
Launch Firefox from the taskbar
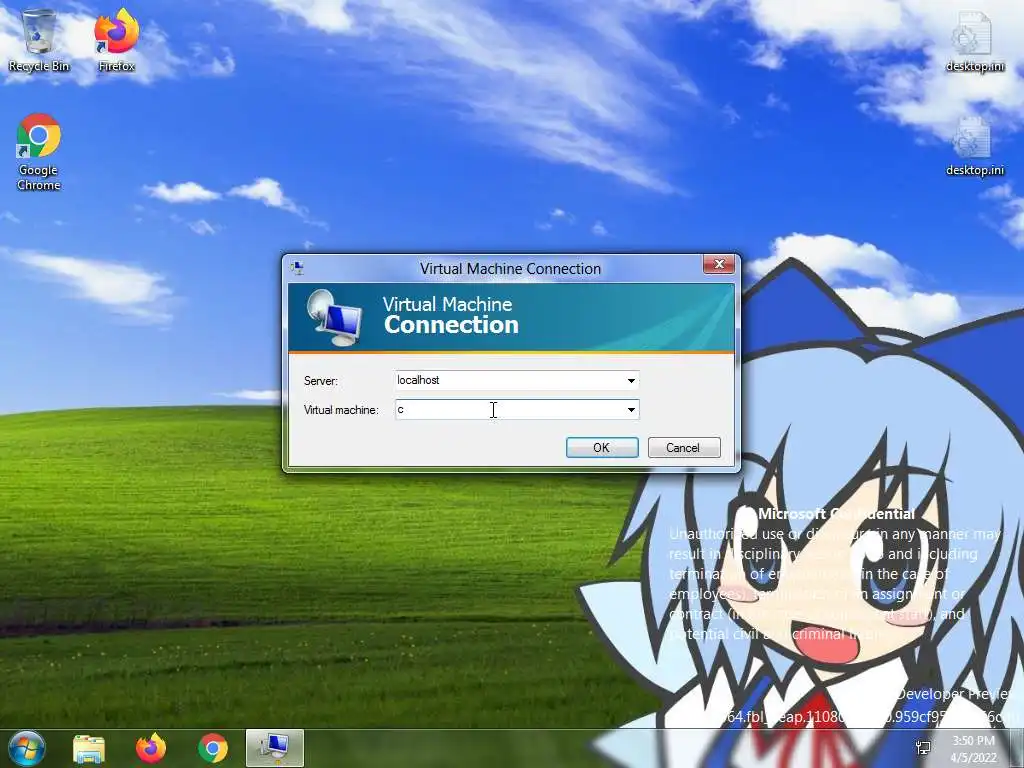coord(151,748)
